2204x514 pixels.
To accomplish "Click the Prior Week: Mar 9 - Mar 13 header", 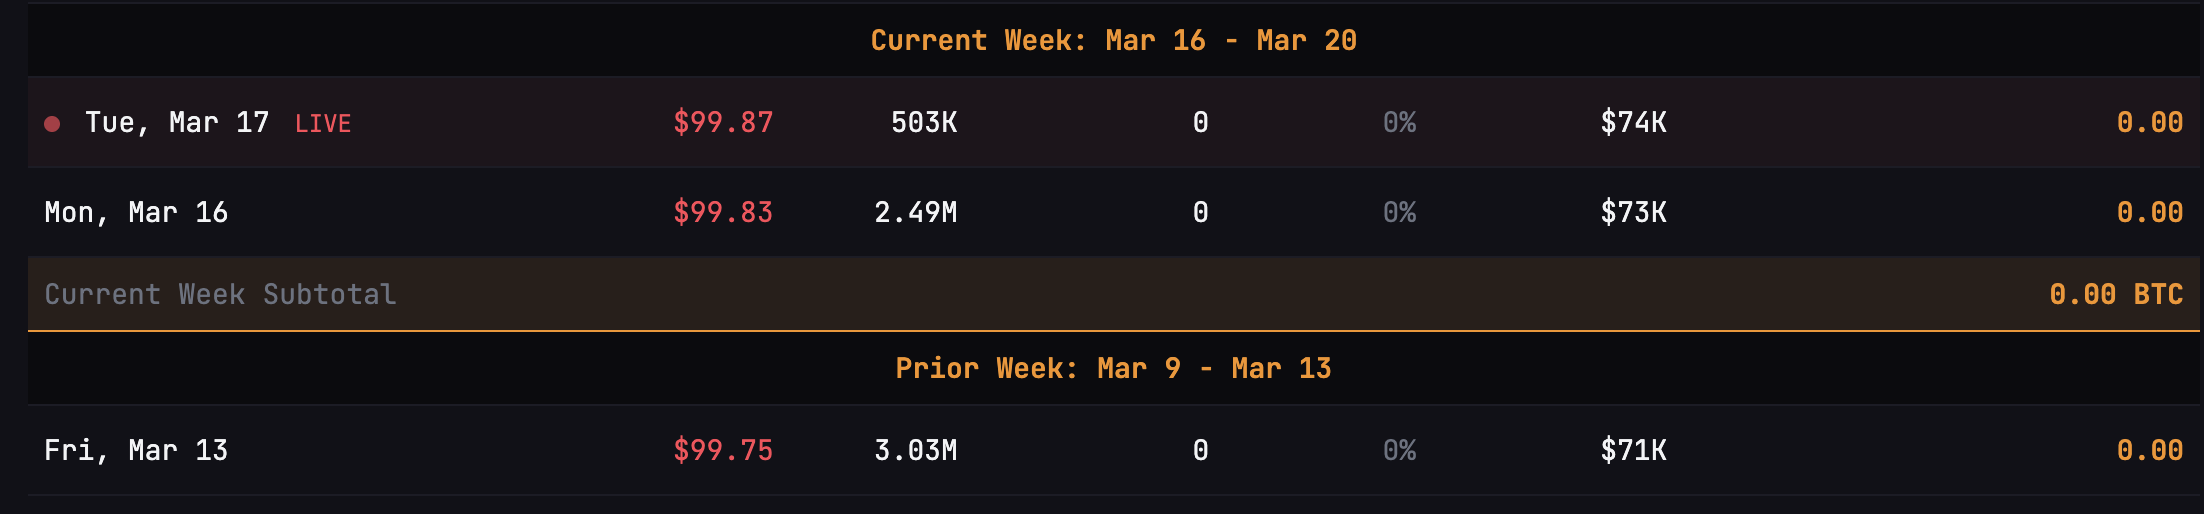I will (x=1113, y=368).
